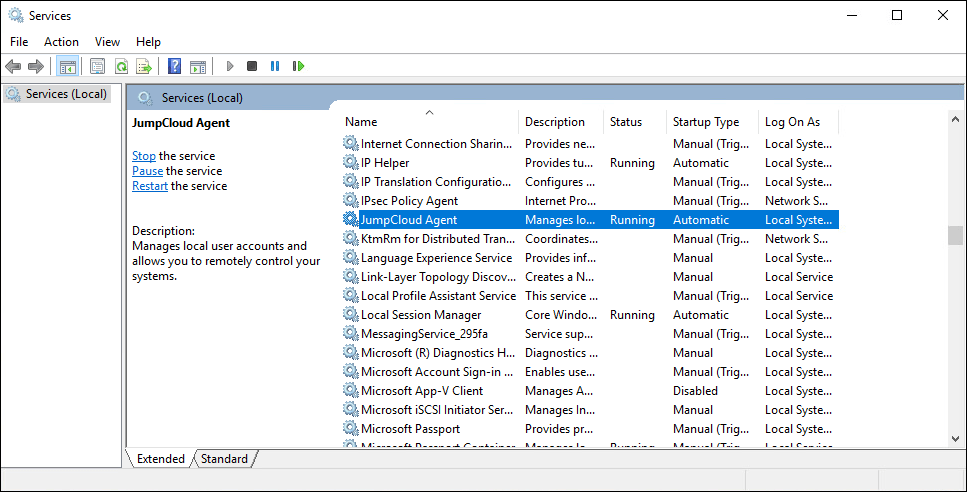Click 'Core Windo...' description cell
This screenshot has height=492, width=967.
(x=561, y=314)
